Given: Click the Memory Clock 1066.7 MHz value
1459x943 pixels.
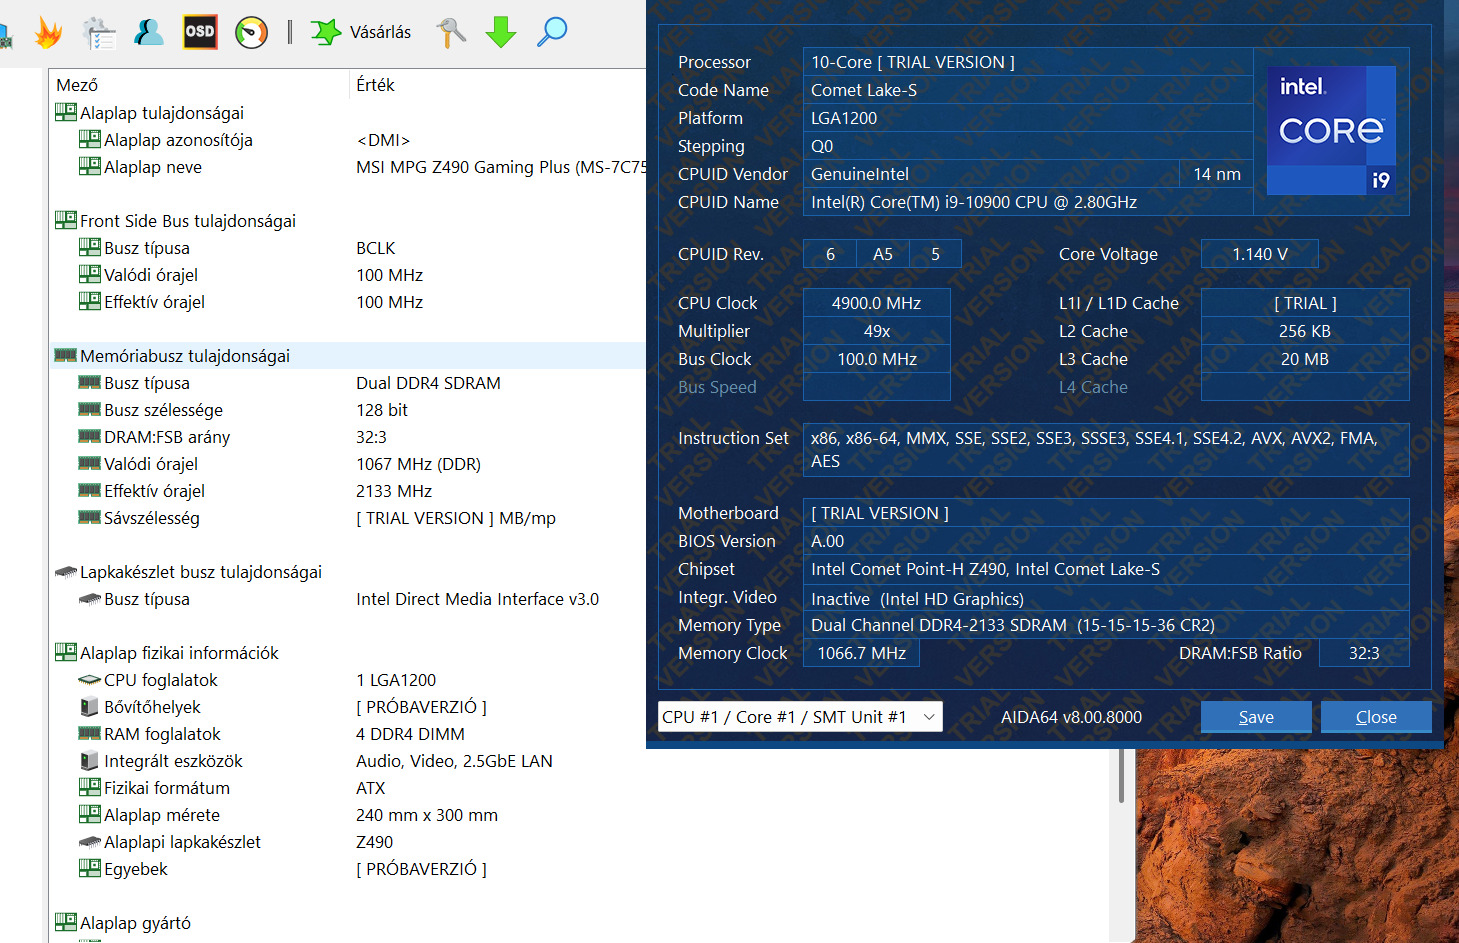Looking at the screenshot, I should (862, 653).
